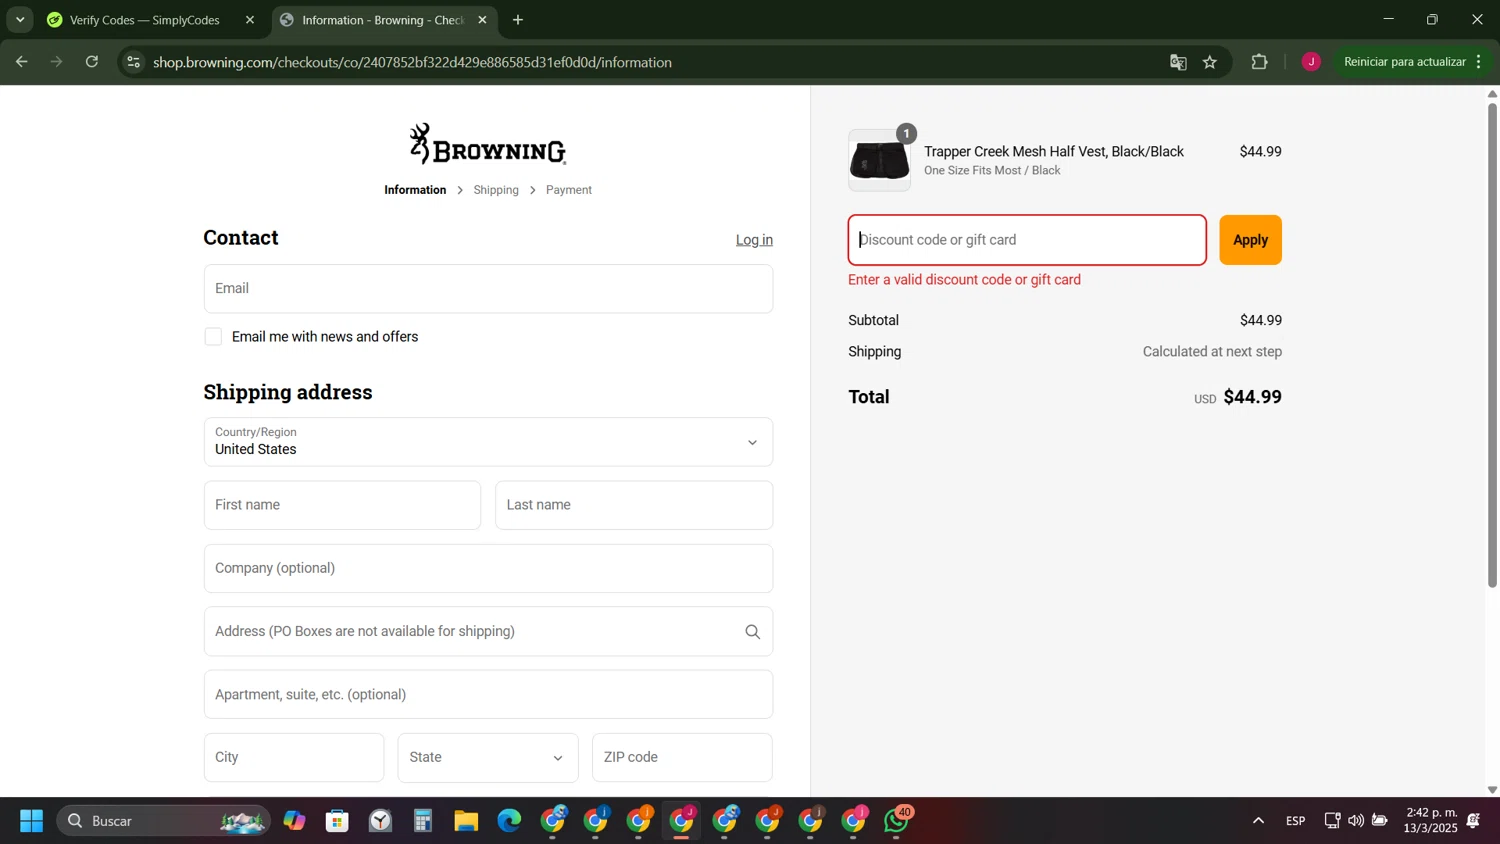Open WhatsApp from the taskbar
1500x844 pixels.
pyautogui.click(x=897, y=821)
